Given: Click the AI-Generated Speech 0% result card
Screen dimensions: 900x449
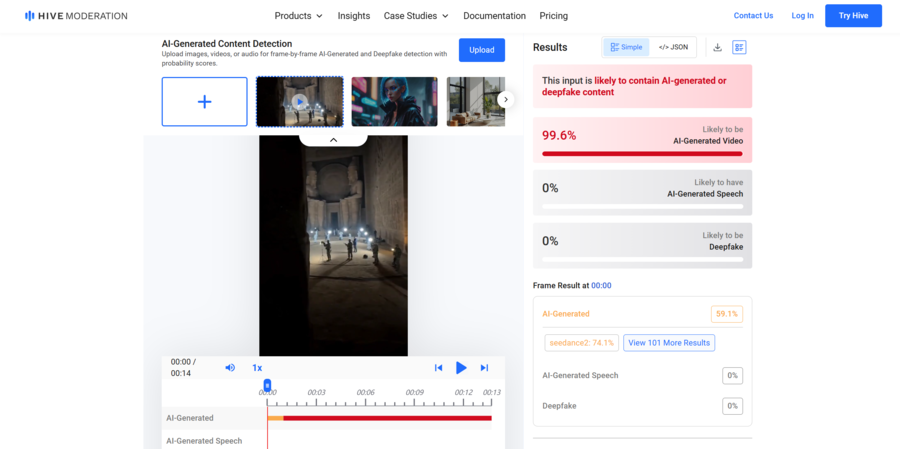Looking at the screenshot, I should point(642,193).
